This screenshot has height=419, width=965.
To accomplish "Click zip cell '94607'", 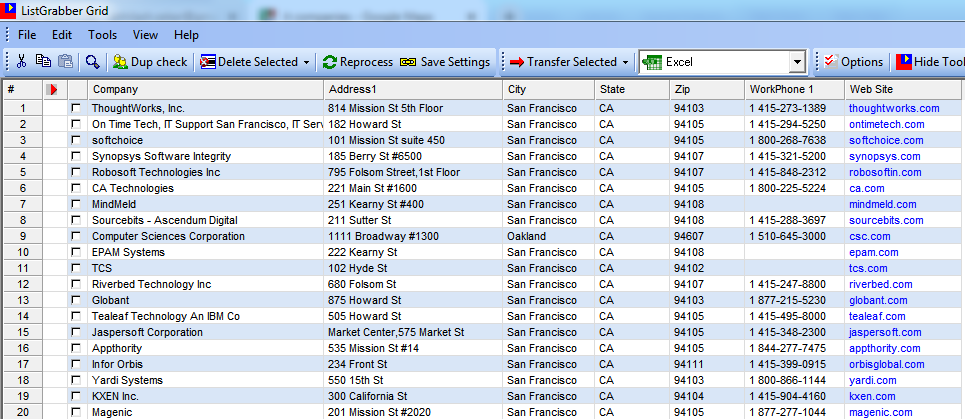I will [707, 236].
